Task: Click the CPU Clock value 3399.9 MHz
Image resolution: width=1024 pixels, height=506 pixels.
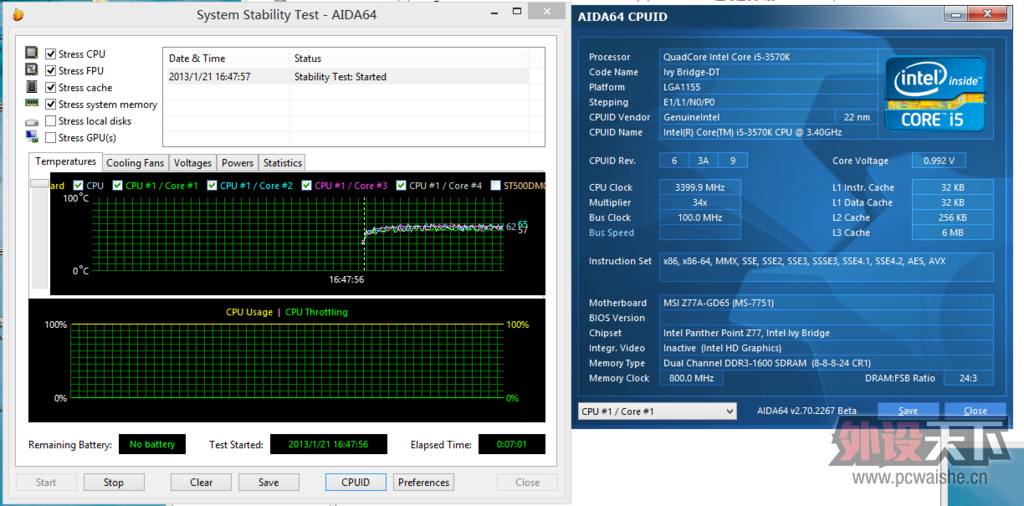Action: [x=699, y=187]
